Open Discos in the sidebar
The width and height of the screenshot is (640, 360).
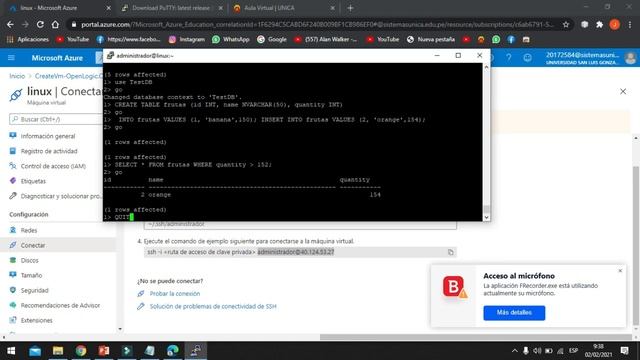tap(29, 260)
